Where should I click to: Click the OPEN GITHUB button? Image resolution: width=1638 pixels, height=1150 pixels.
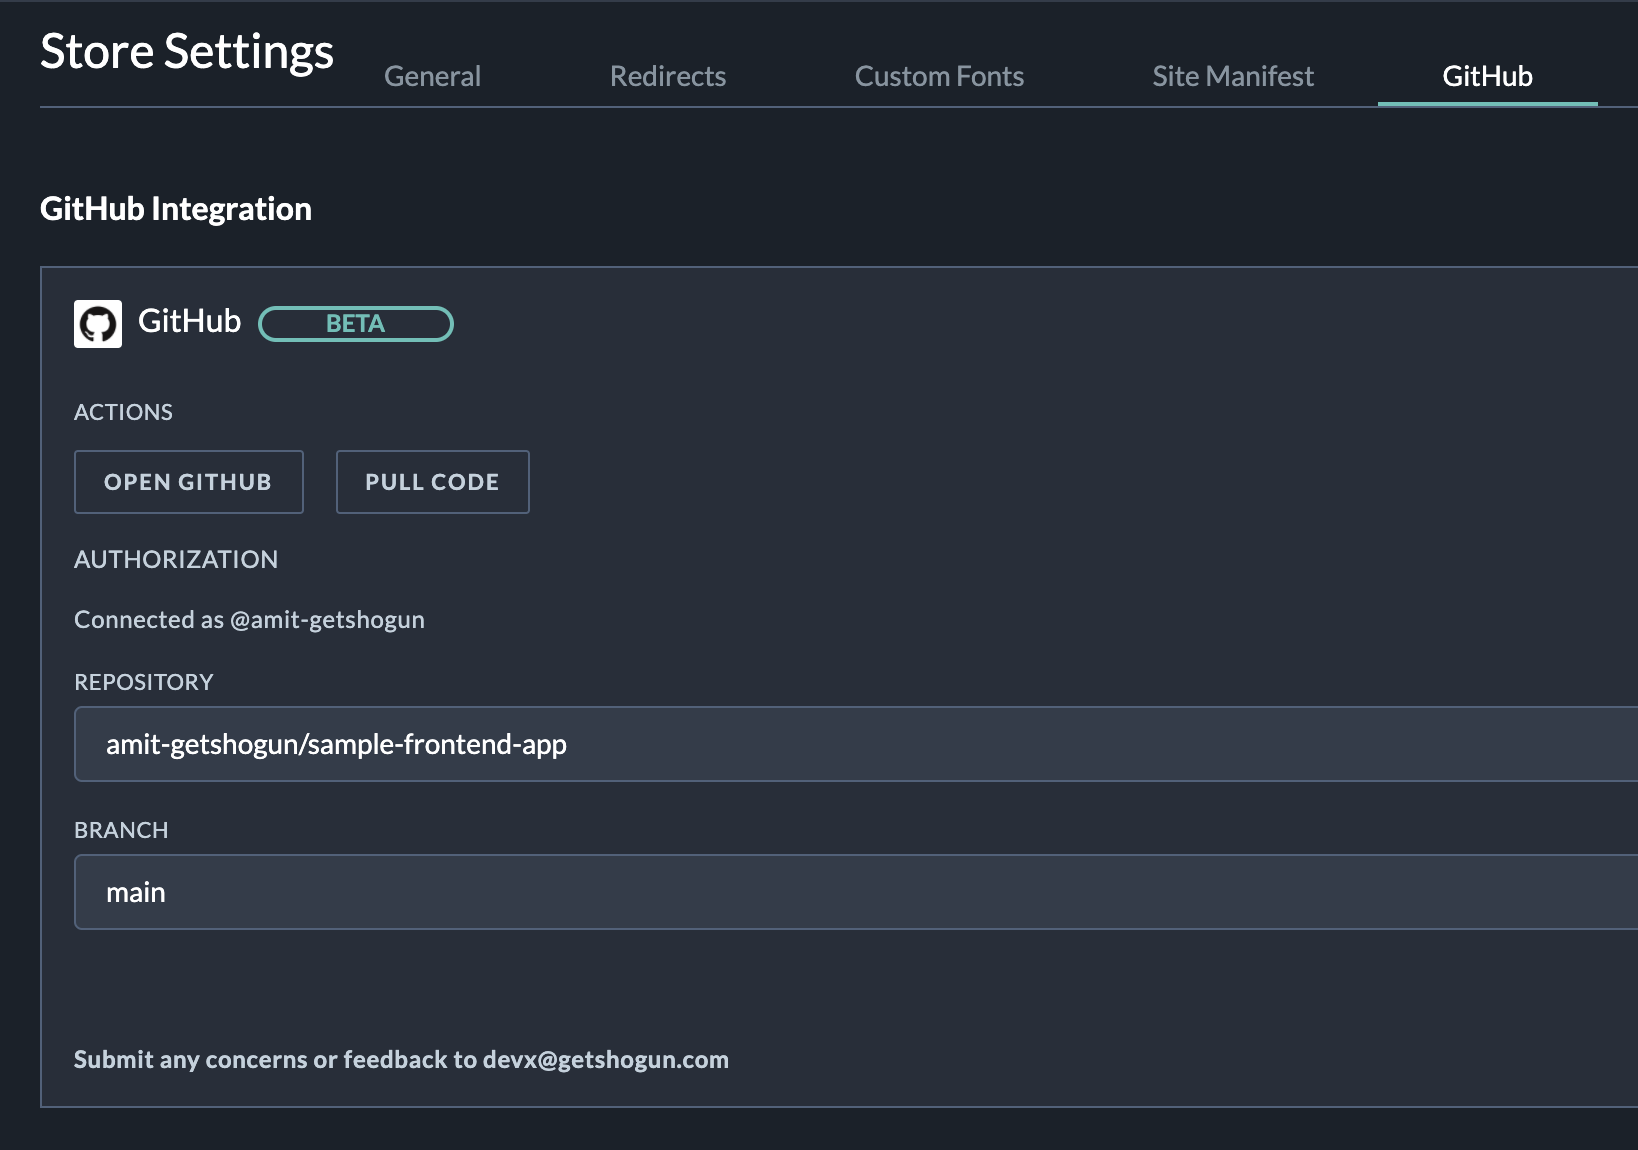click(189, 482)
